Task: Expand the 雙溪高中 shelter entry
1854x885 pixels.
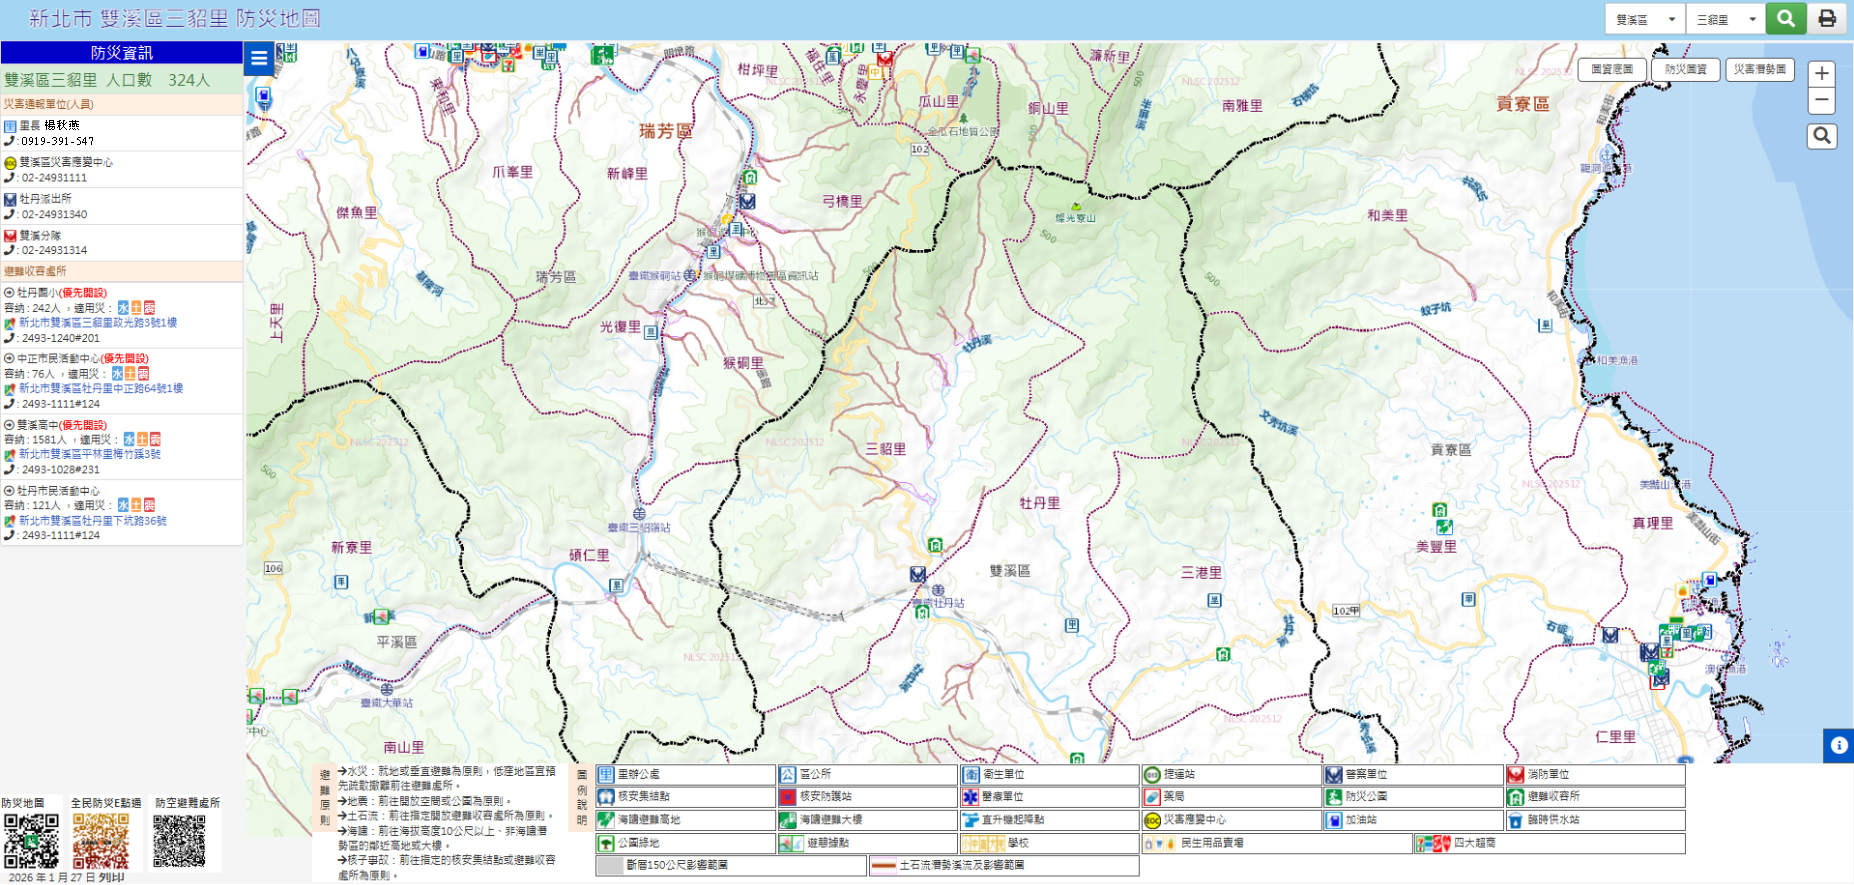Action: 9,425
